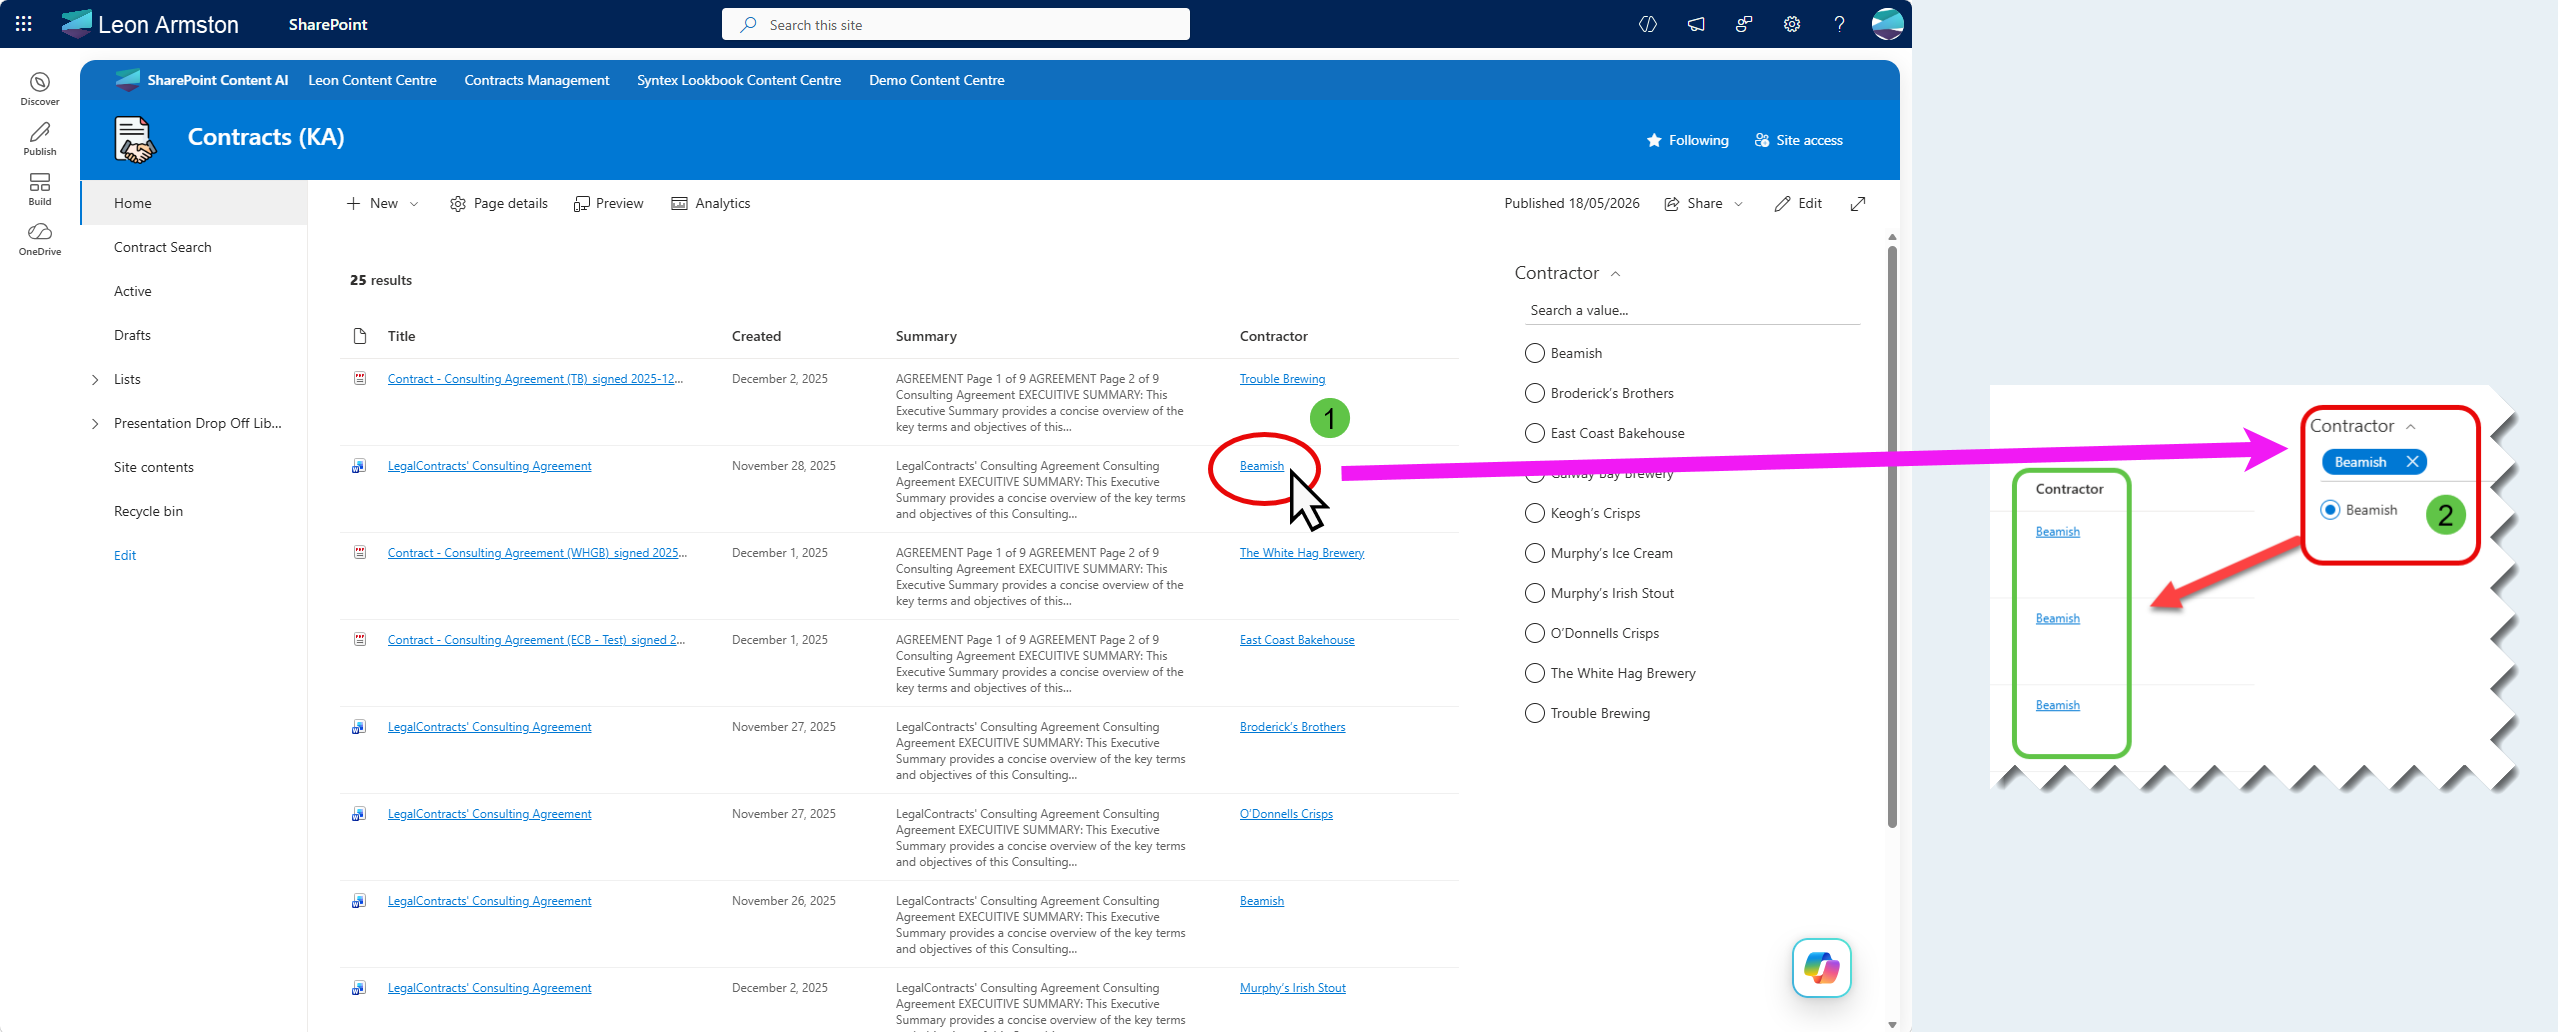Select the Keogh's Crisps filter radio
The width and height of the screenshot is (2558, 1032).
click(x=1535, y=513)
